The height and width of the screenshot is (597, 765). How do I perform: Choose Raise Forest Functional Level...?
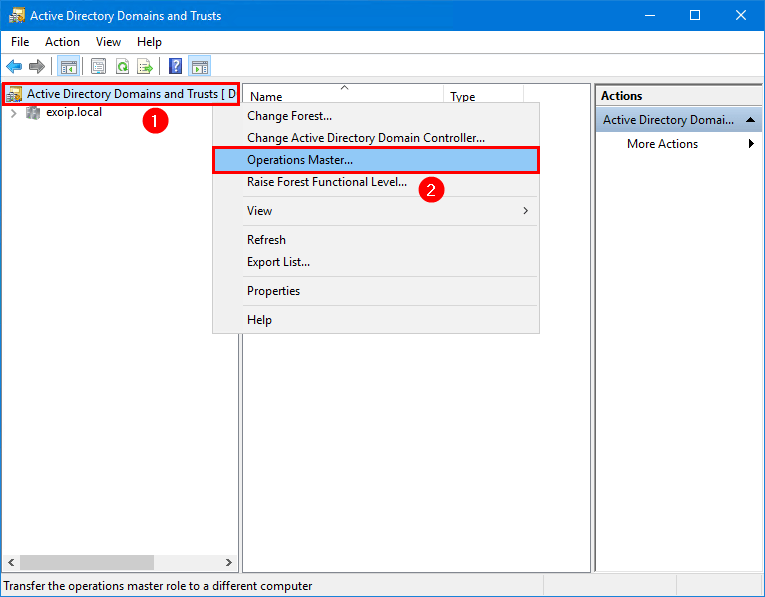click(376, 182)
